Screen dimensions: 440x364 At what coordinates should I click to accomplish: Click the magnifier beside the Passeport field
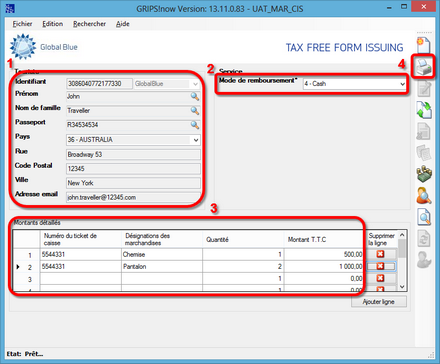click(195, 125)
